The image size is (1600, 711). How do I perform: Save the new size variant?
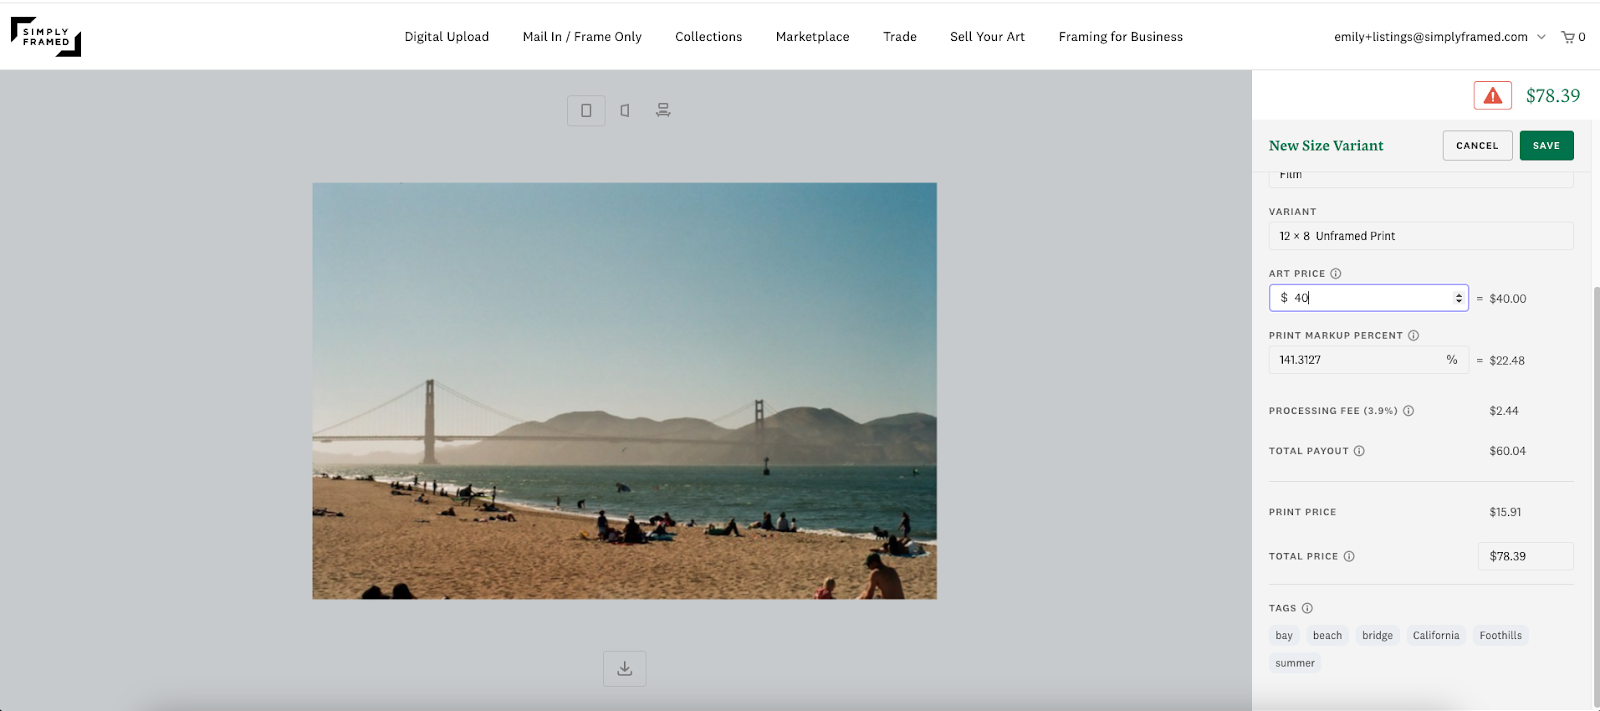click(x=1547, y=146)
